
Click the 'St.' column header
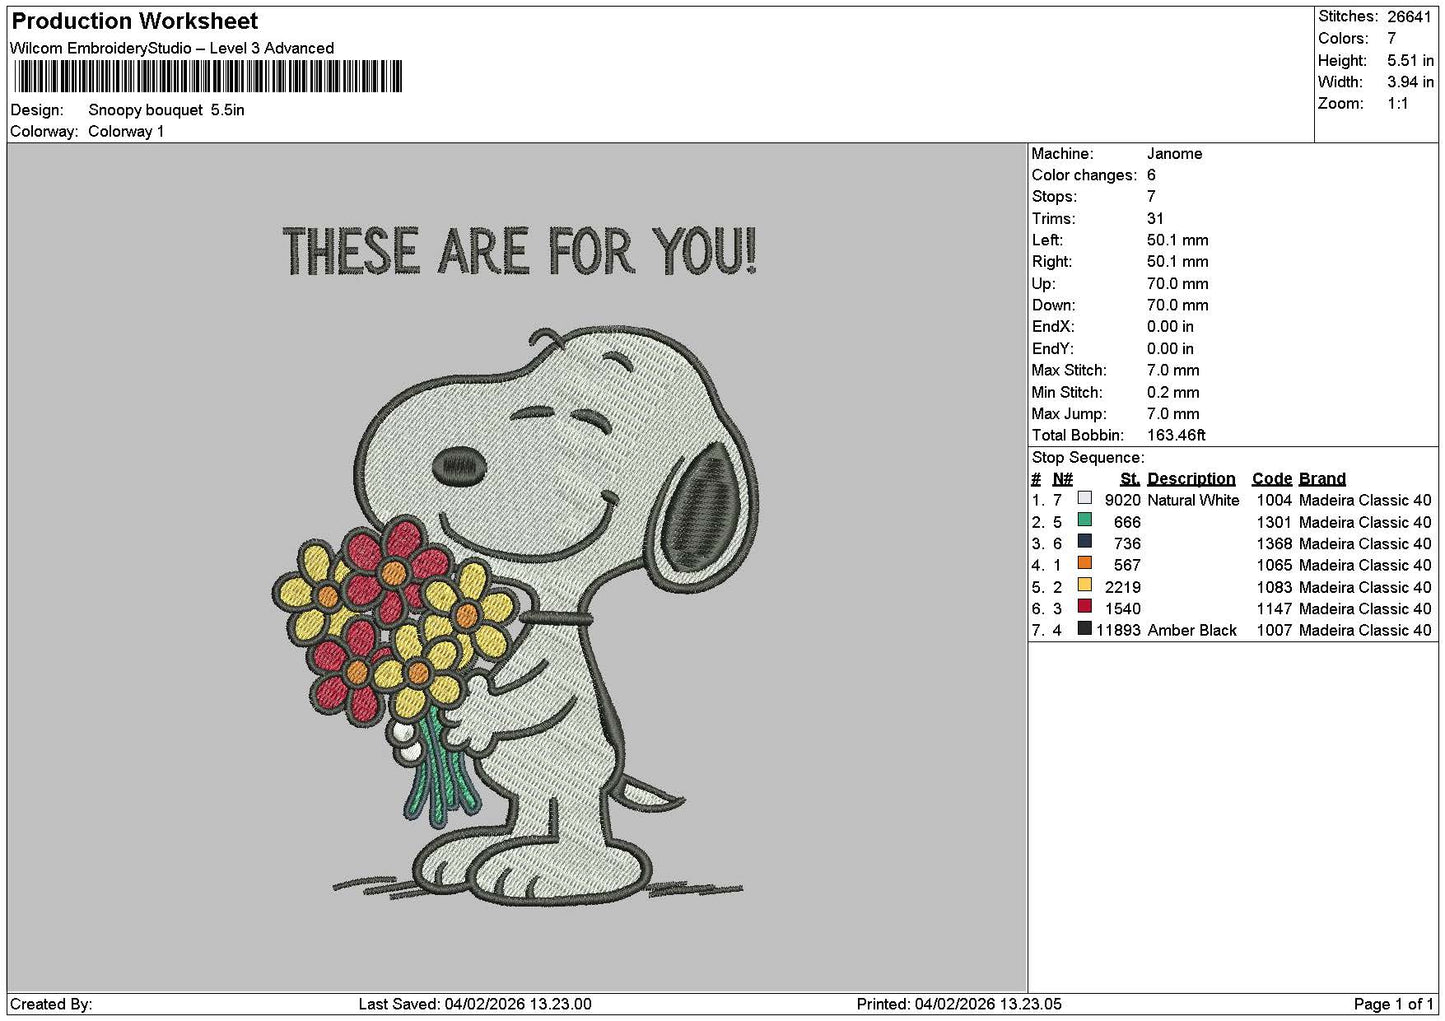pos(1130,479)
